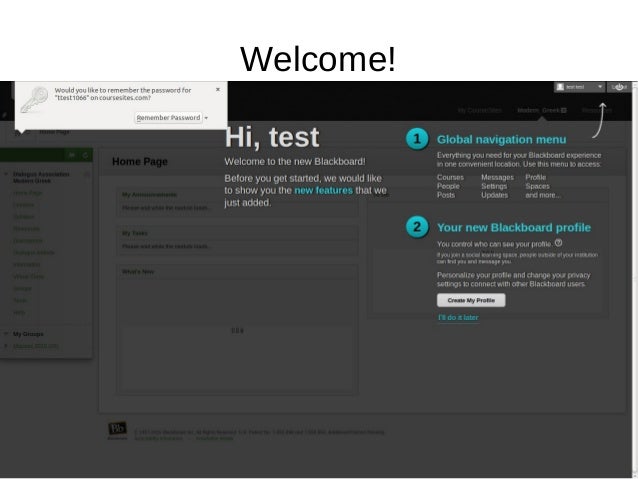Click the Blackboard logo in the footer

[x=117, y=431]
